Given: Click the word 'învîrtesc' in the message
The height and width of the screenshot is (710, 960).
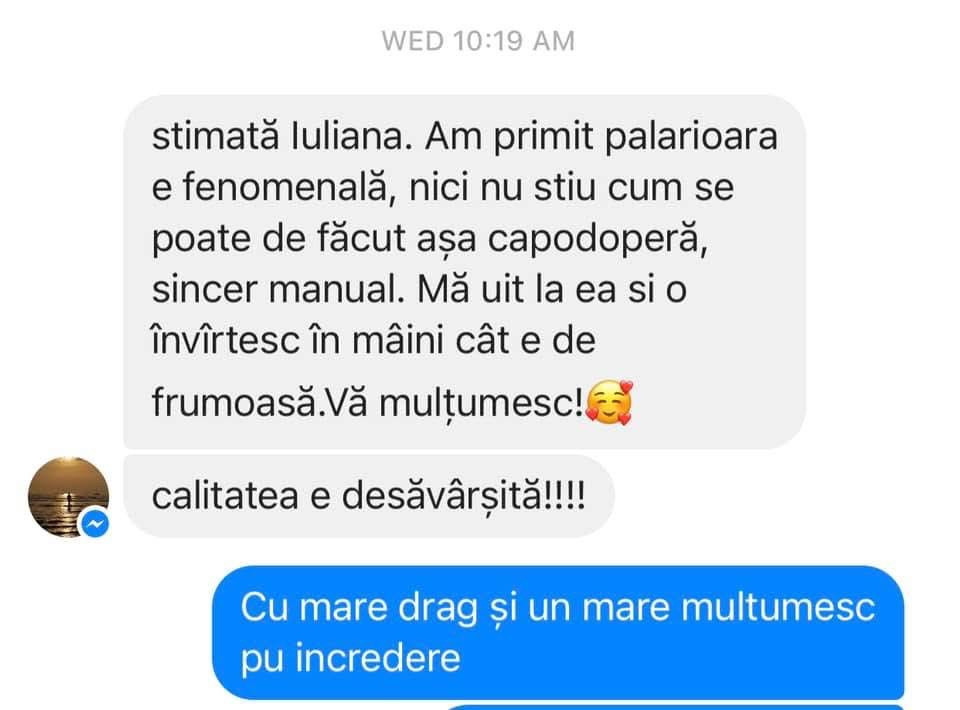Looking at the screenshot, I should pyautogui.click(x=225, y=340).
